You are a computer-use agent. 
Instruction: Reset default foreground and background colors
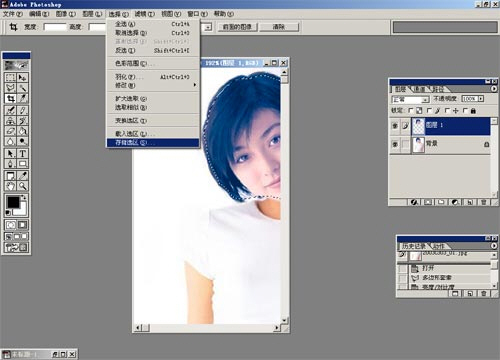click(8, 213)
